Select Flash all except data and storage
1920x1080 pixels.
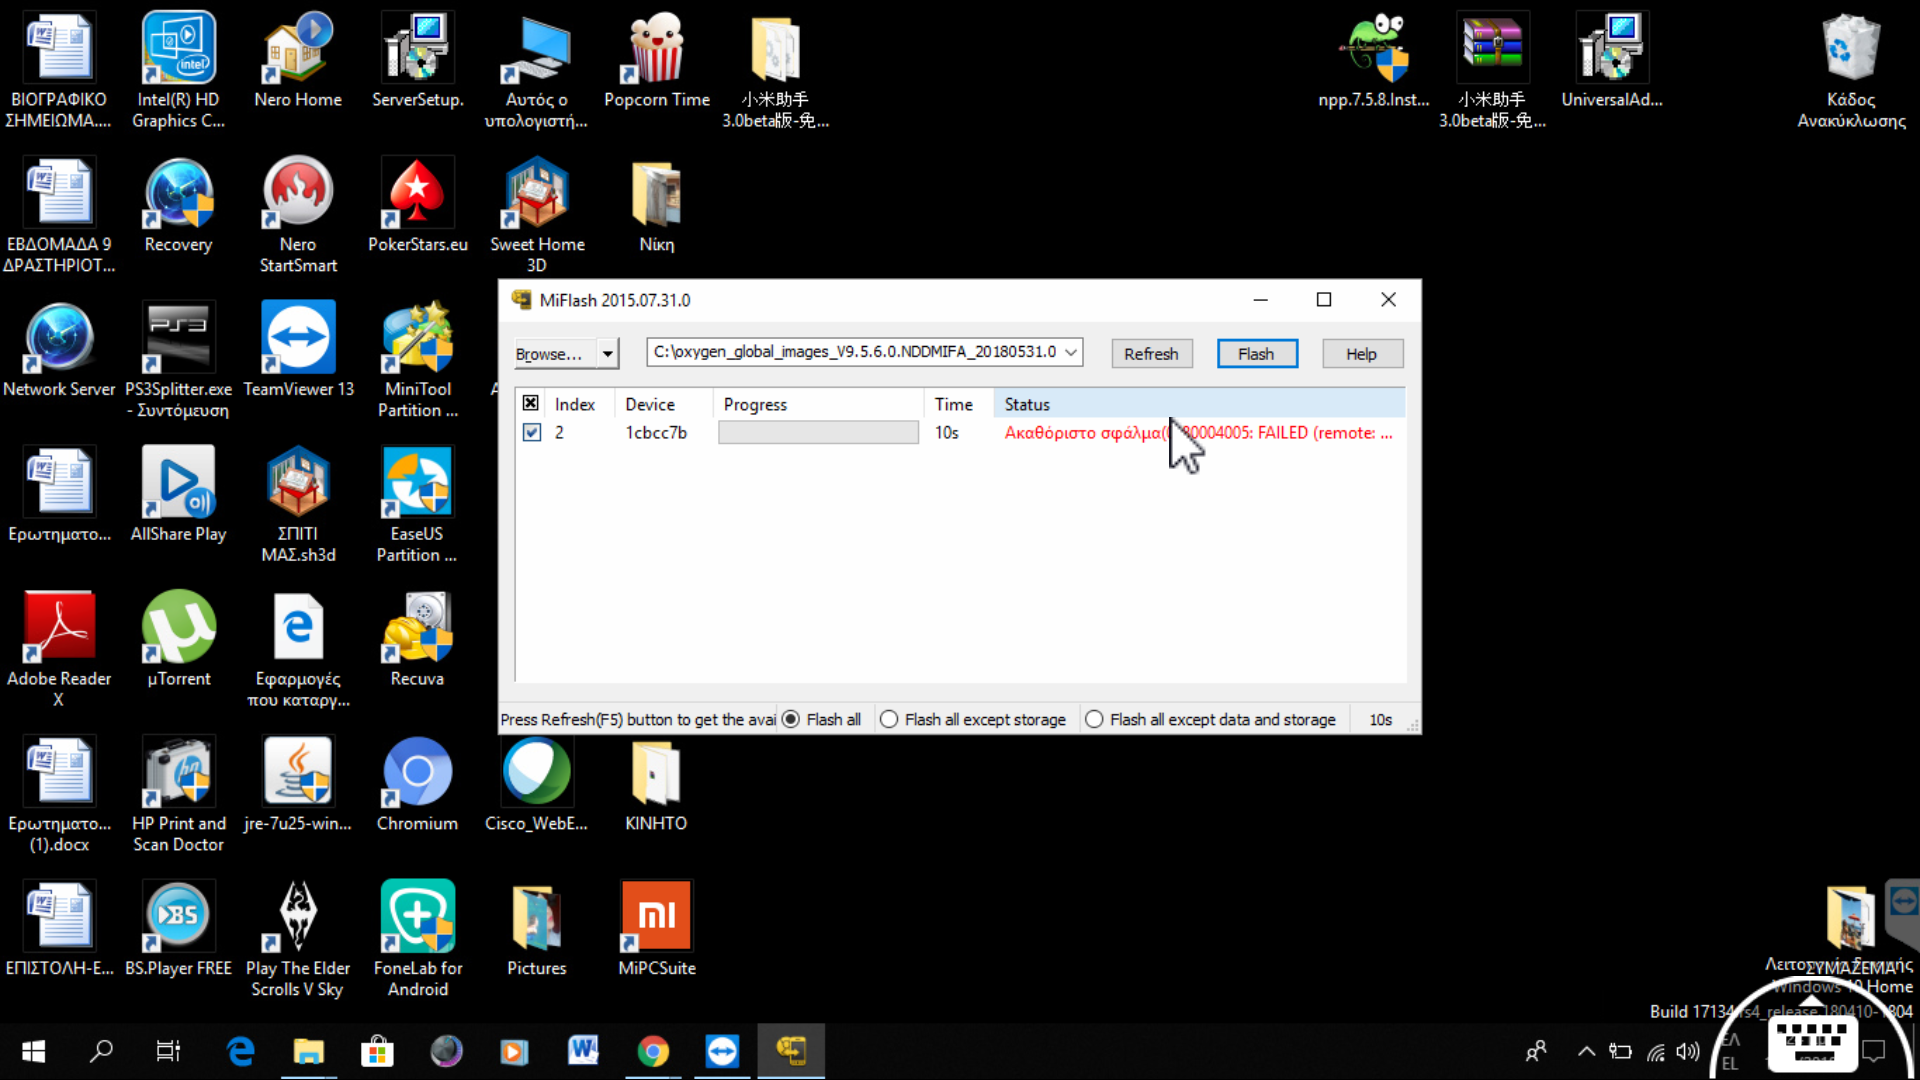point(1094,719)
